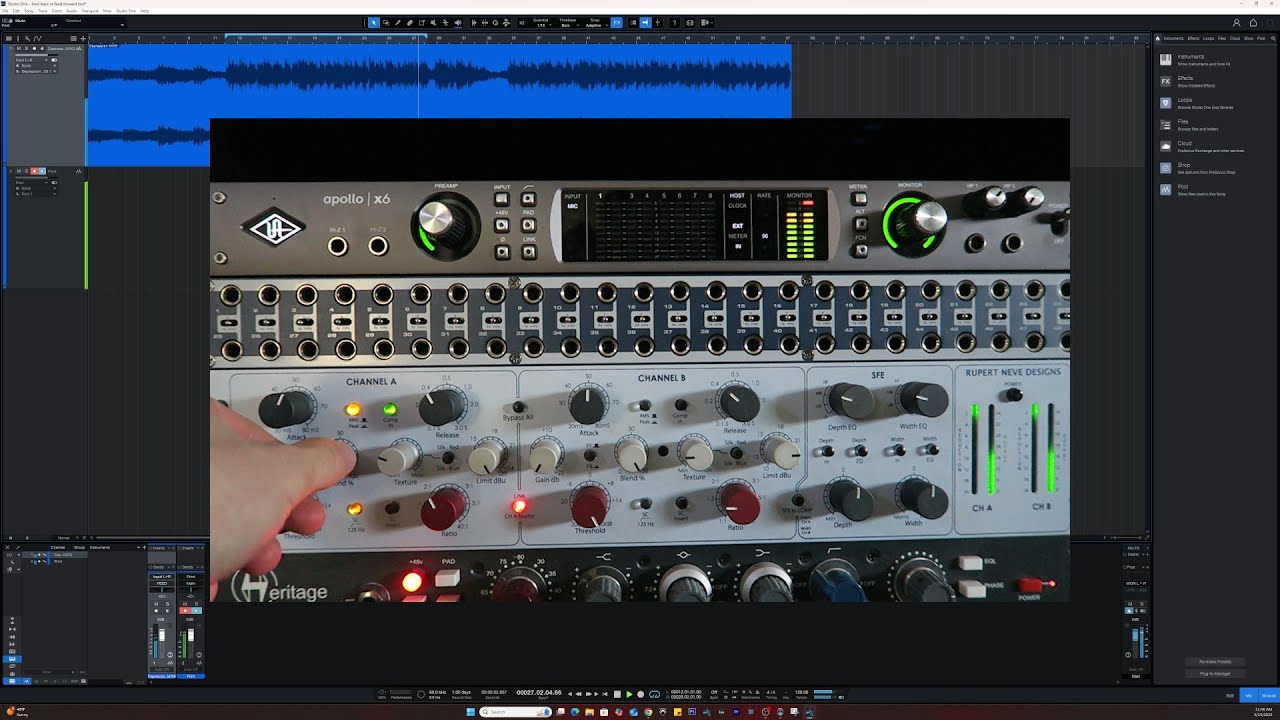The height and width of the screenshot is (720, 1280).
Task: Click the Instruments icon in browser home
Action: 1166,59
